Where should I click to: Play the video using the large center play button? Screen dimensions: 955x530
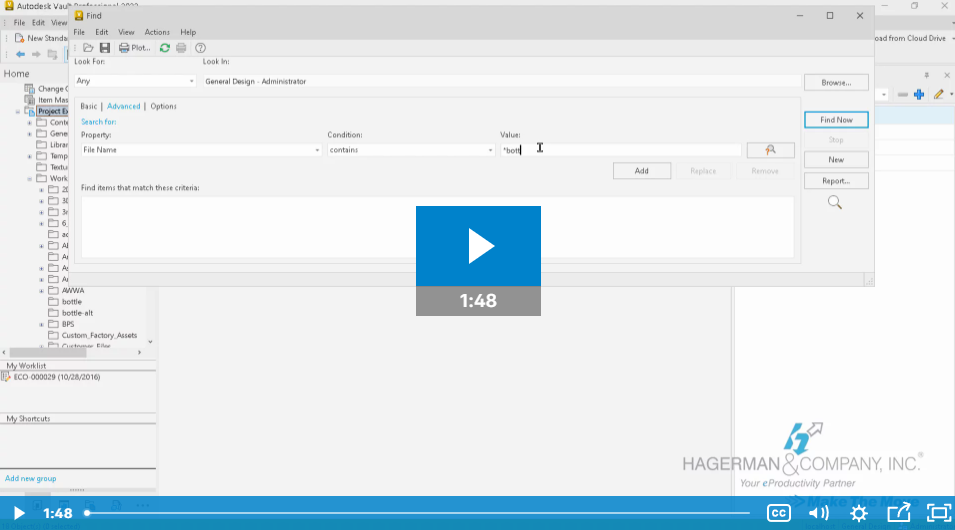tap(478, 246)
